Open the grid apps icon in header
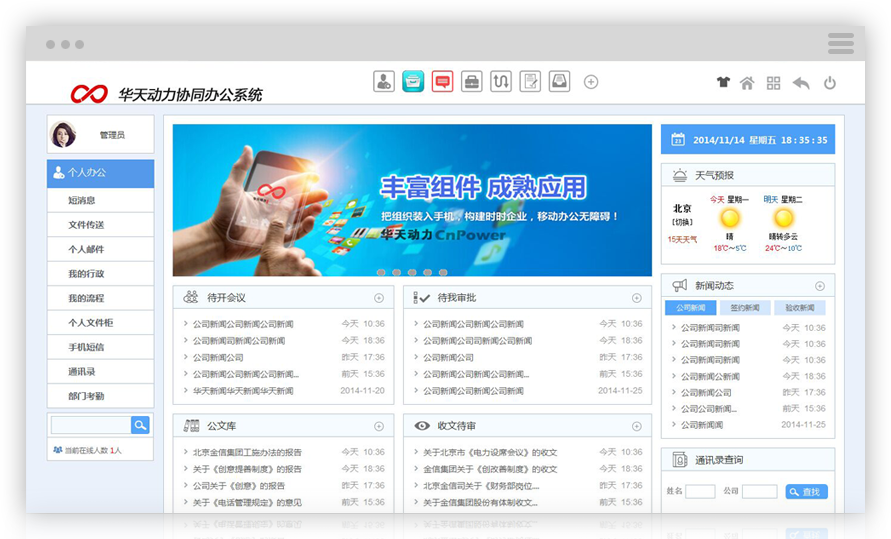 click(773, 83)
